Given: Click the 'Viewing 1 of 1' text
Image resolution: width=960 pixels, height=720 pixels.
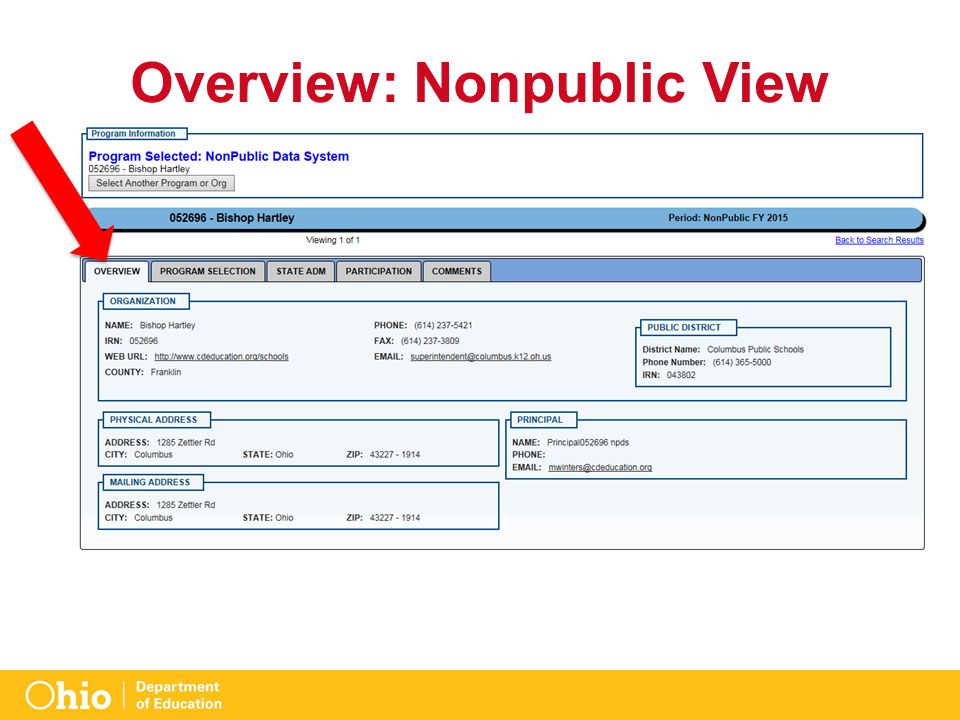Looking at the screenshot, I should [x=333, y=240].
